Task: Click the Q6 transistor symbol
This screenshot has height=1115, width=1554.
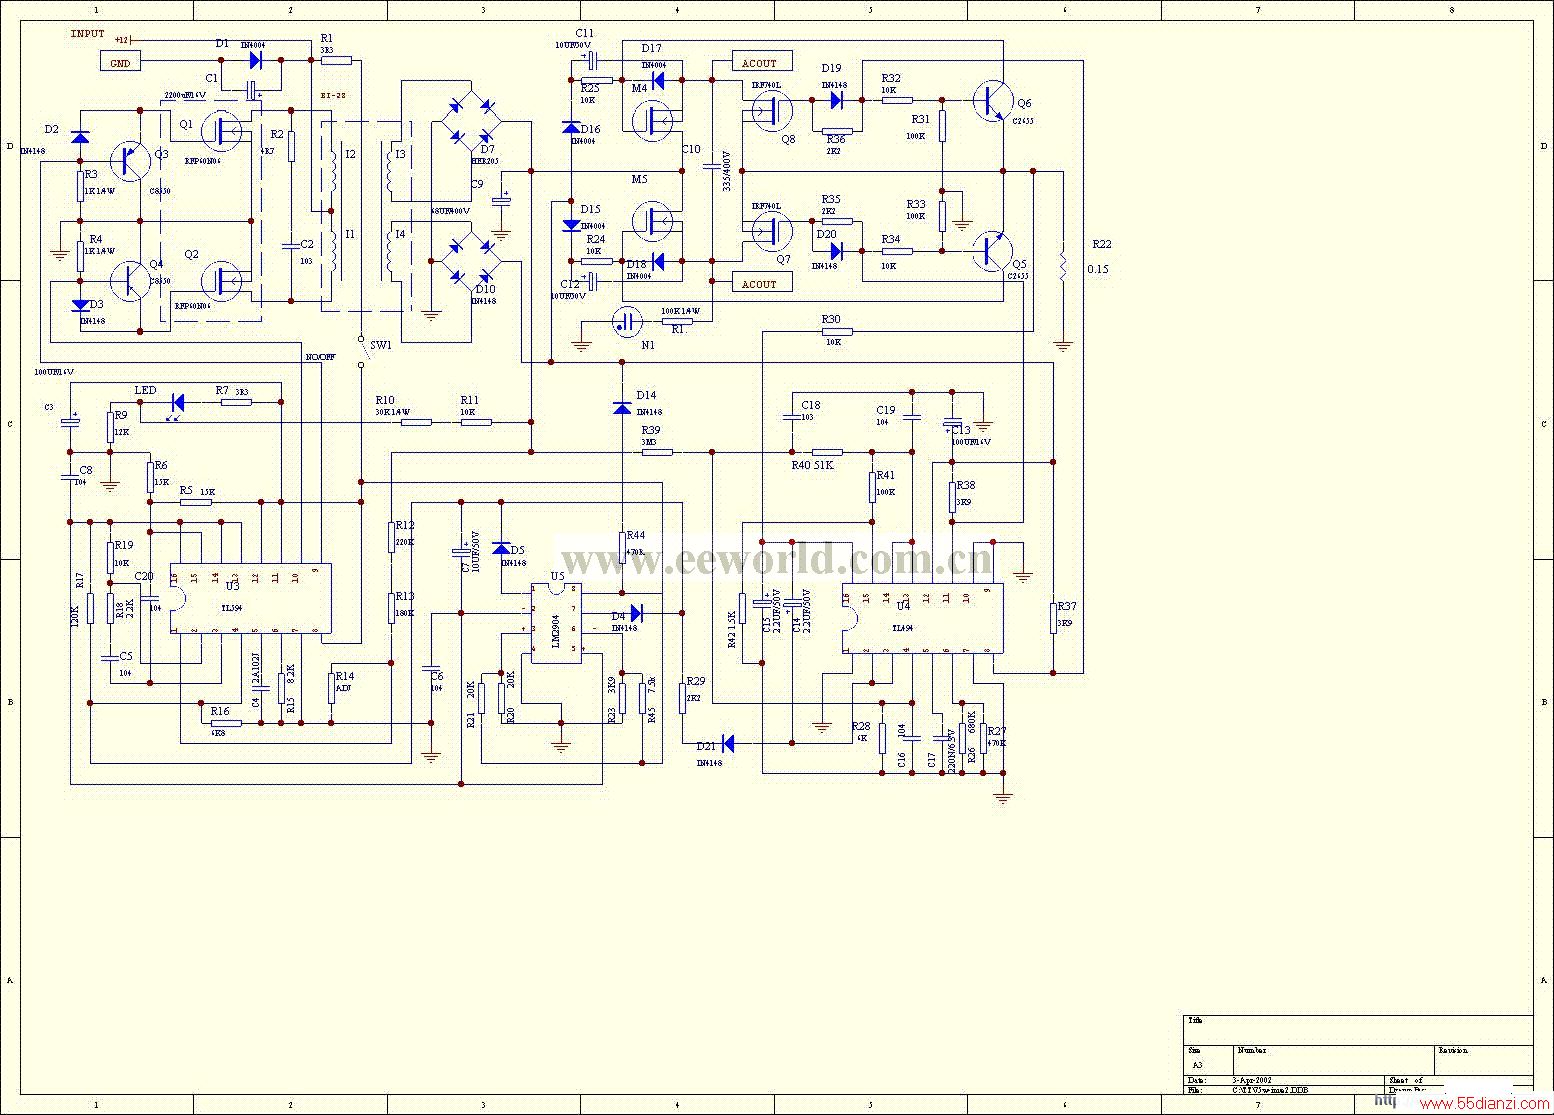Action: tap(991, 100)
